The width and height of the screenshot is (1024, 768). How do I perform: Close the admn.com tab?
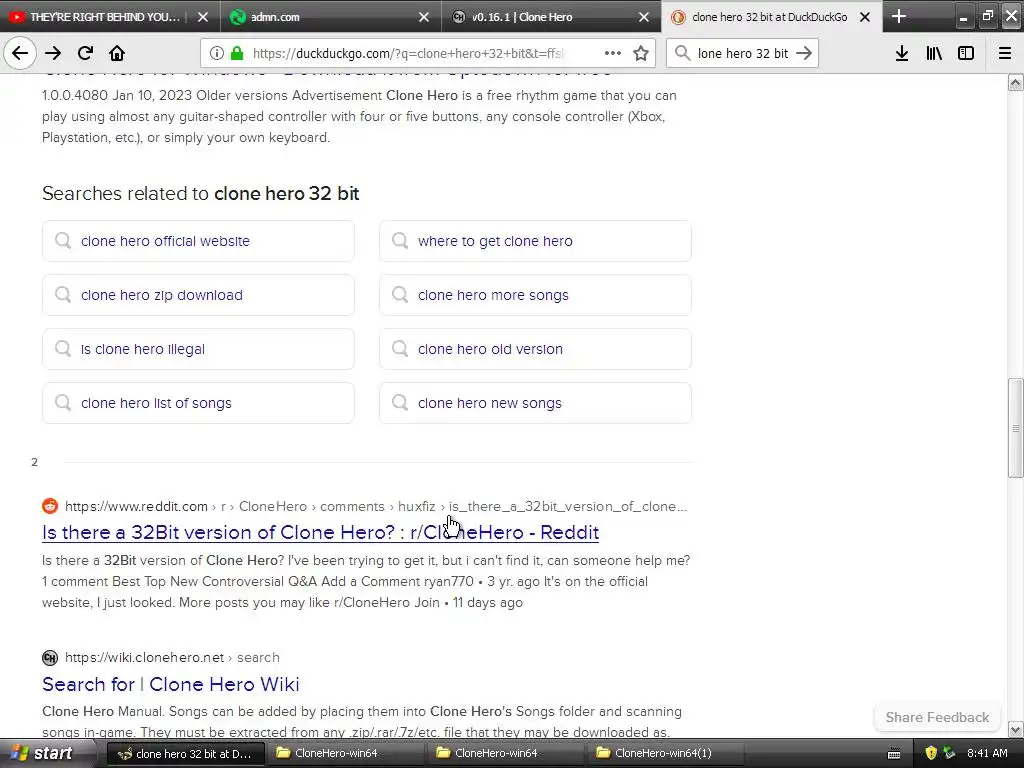(424, 17)
